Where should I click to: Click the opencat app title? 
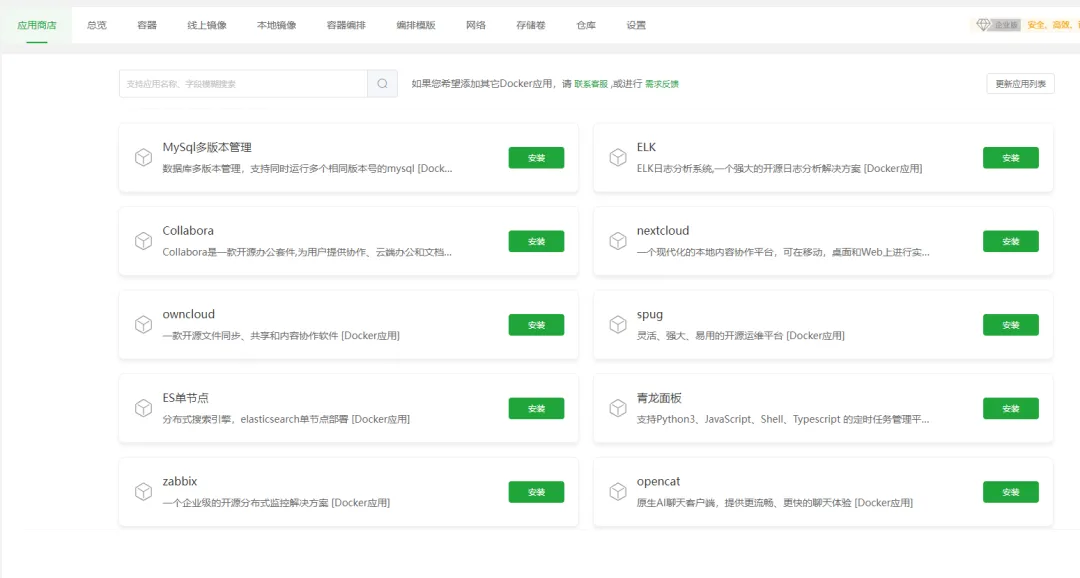click(658, 482)
